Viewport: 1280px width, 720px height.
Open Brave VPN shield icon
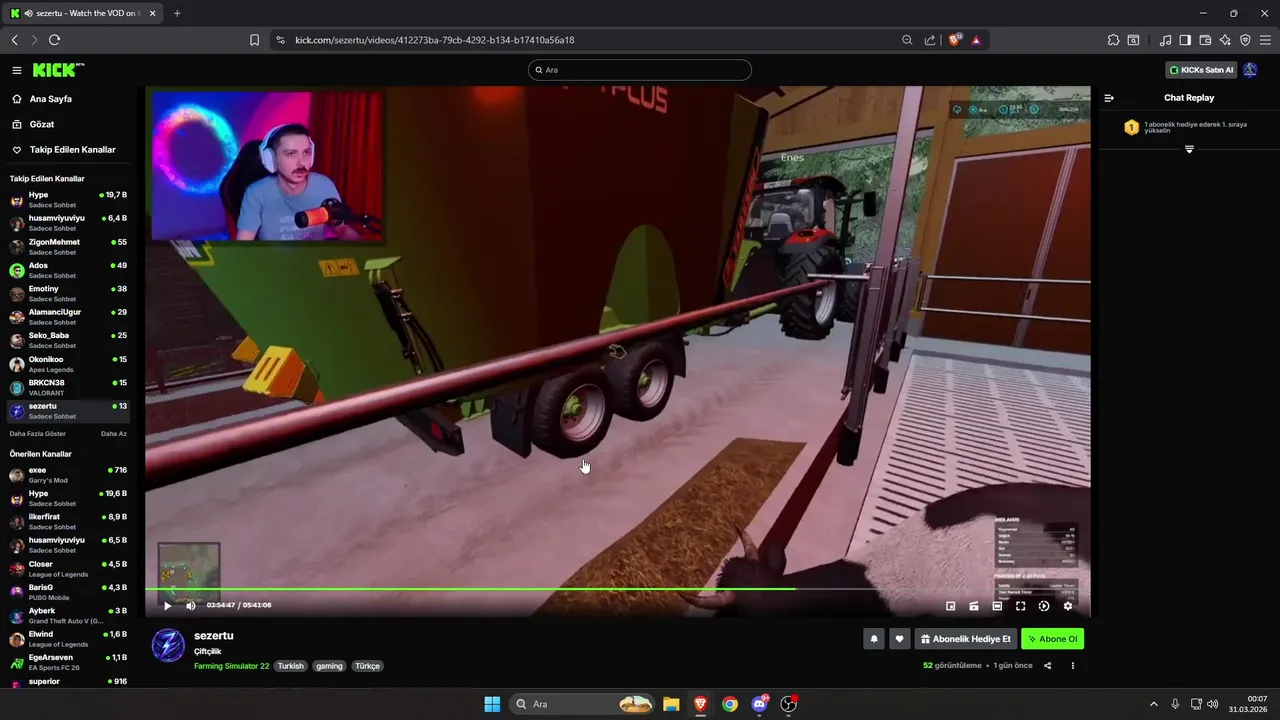click(1245, 40)
